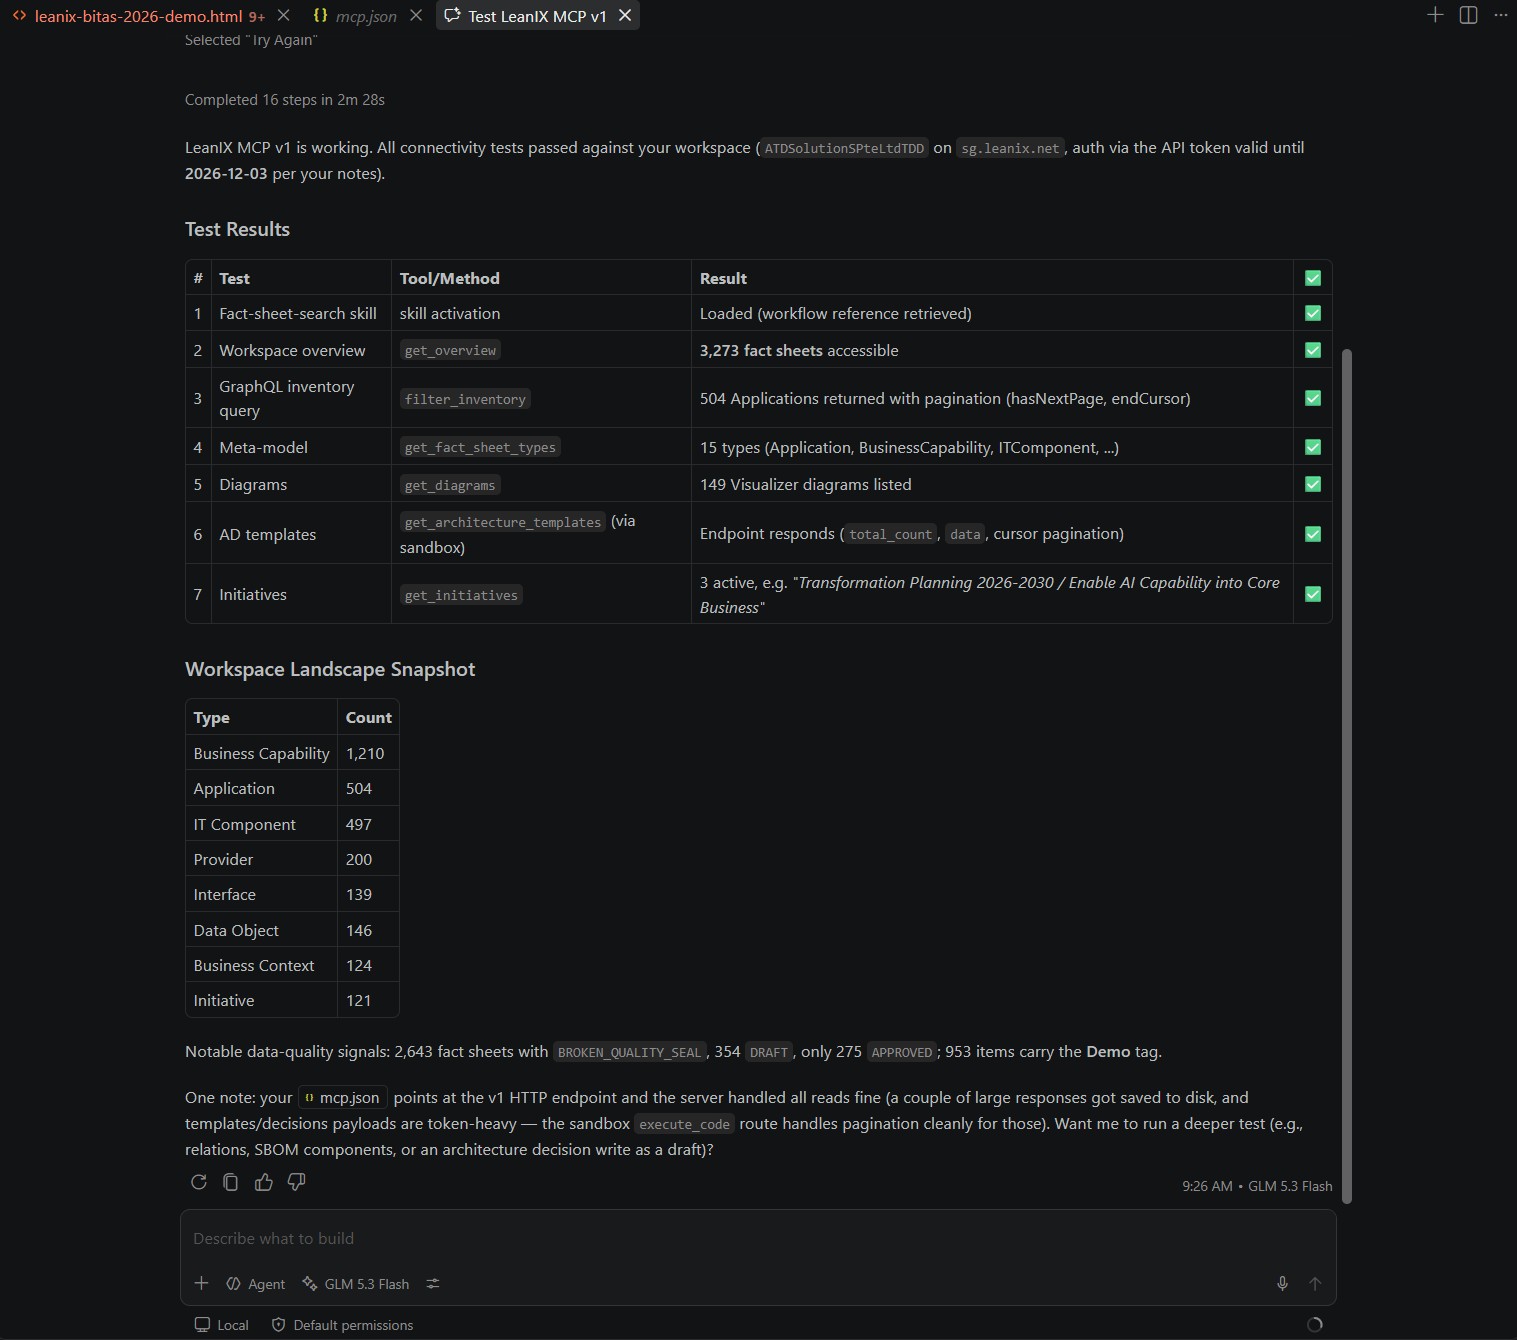This screenshot has width=1517, height=1340.
Task: Close the mcp.json tab
Action: (416, 16)
